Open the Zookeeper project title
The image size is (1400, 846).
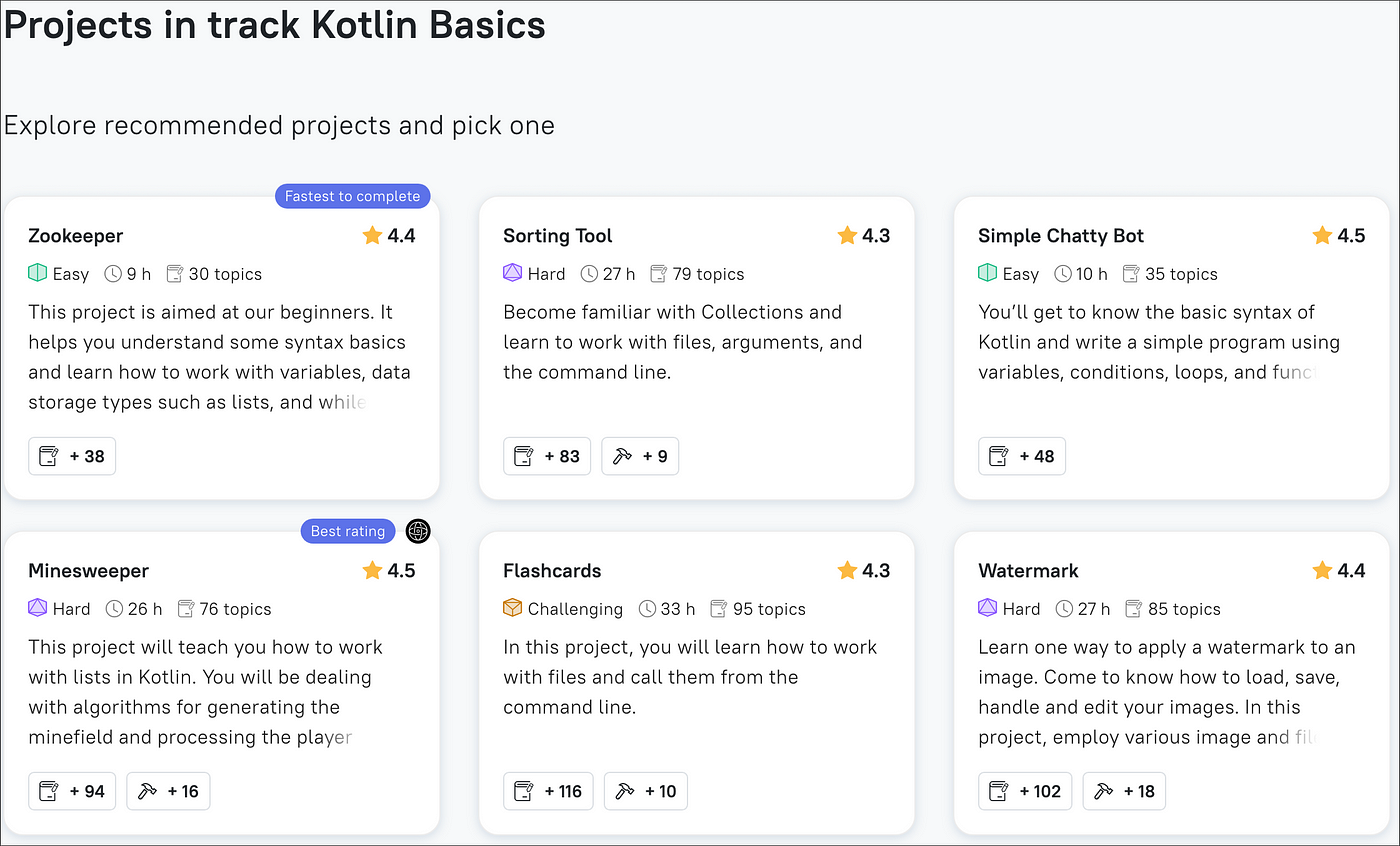[76, 236]
